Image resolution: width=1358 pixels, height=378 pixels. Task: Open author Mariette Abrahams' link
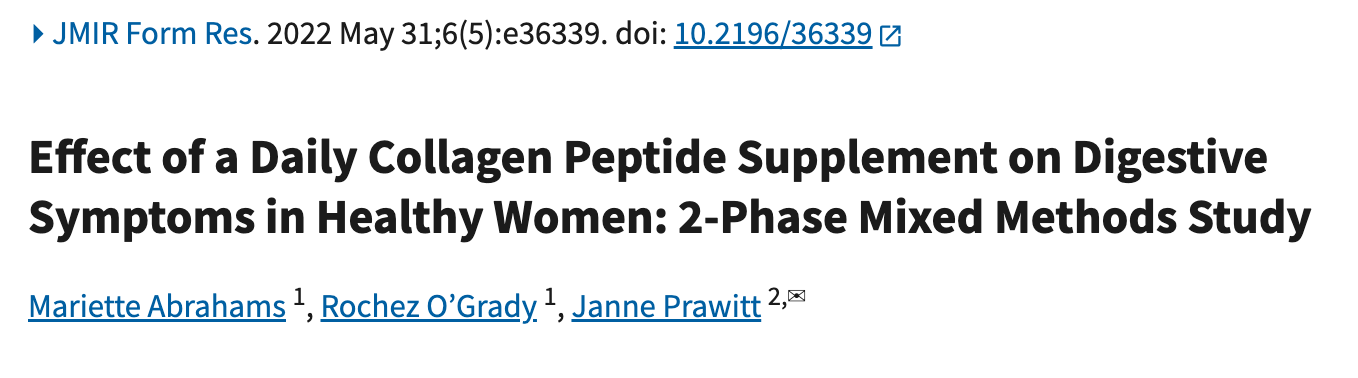click(x=158, y=307)
